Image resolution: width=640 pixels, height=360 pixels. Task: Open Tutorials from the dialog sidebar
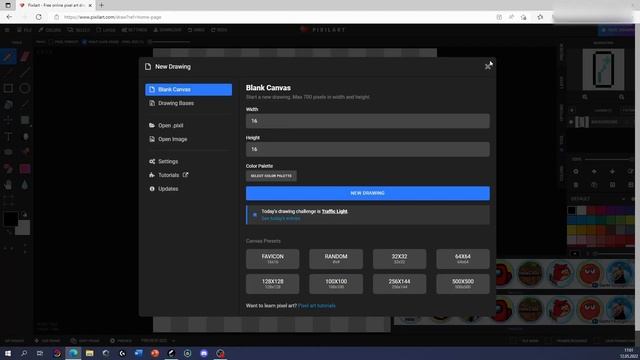click(168, 175)
